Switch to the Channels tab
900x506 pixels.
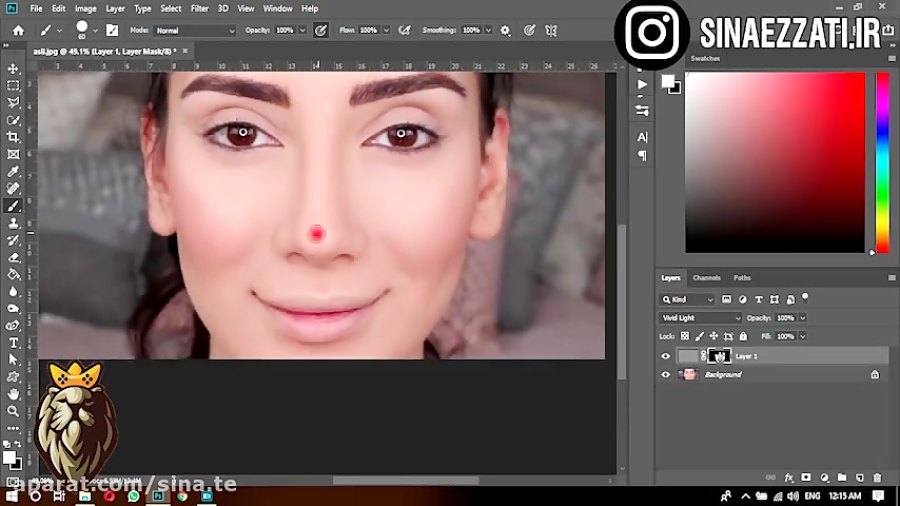coord(706,278)
